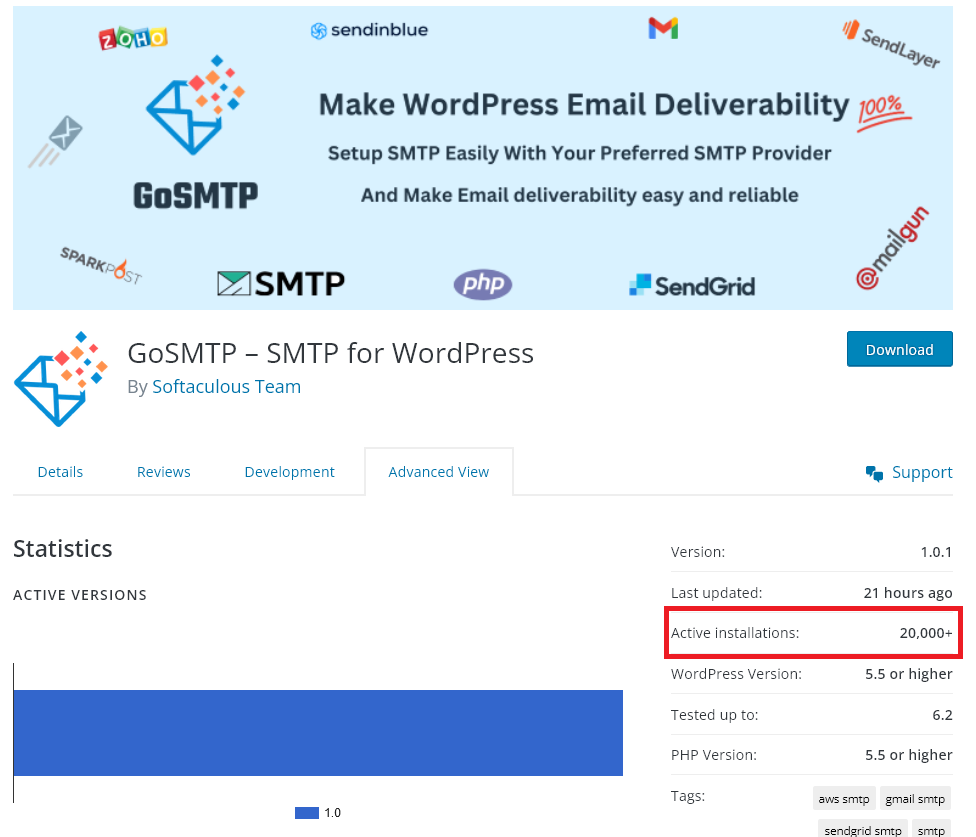The width and height of the screenshot is (976, 837).
Task: Click the Zoho logo in banner
Action: (133, 39)
